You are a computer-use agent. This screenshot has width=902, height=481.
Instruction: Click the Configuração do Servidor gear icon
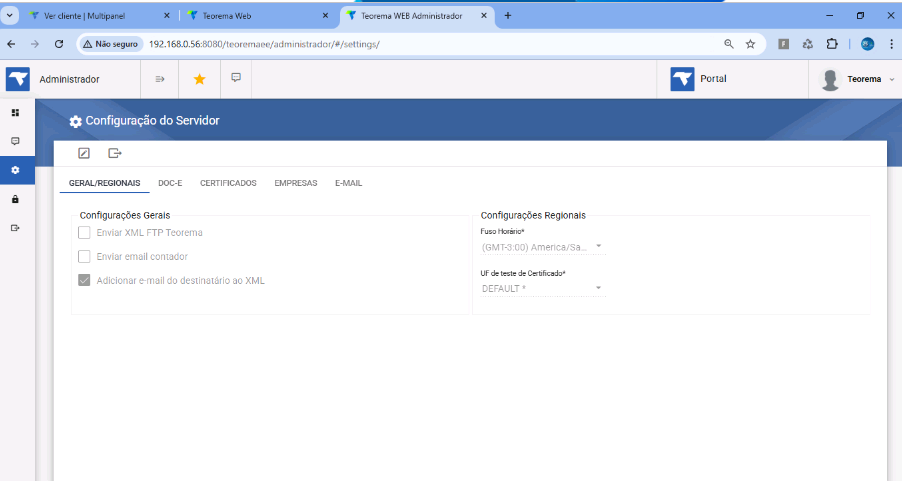(x=75, y=121)
